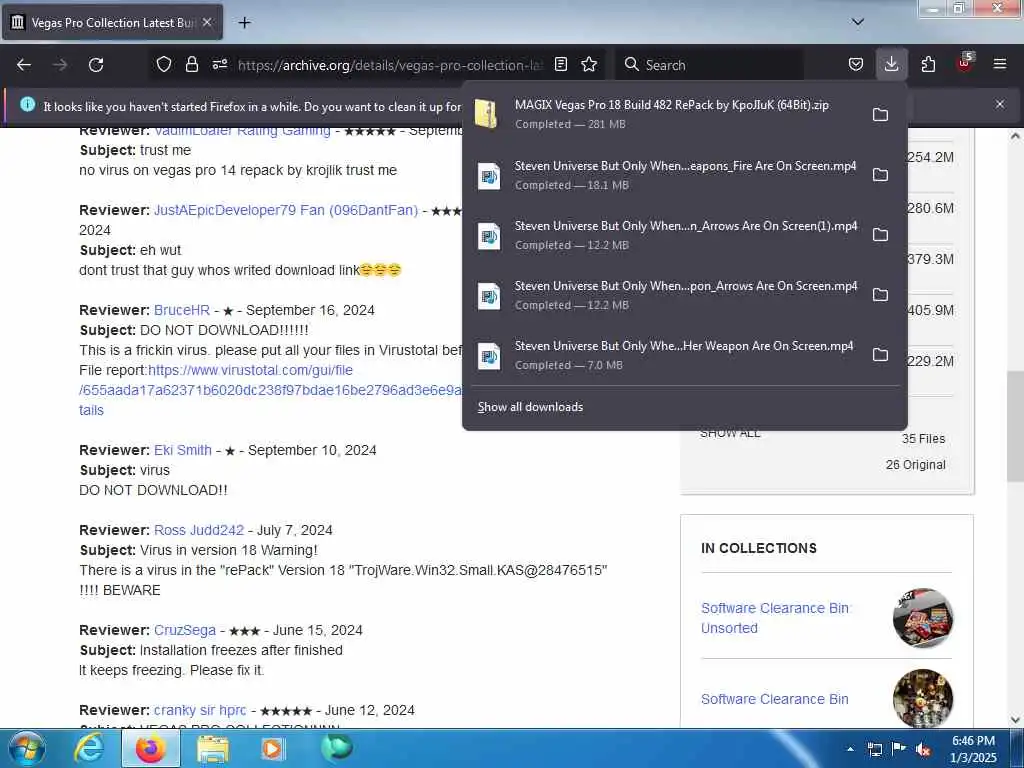Click the Unsorted collection thumbnail image
This screenshot has width=1024, height=768.
[x=922, y=618]
